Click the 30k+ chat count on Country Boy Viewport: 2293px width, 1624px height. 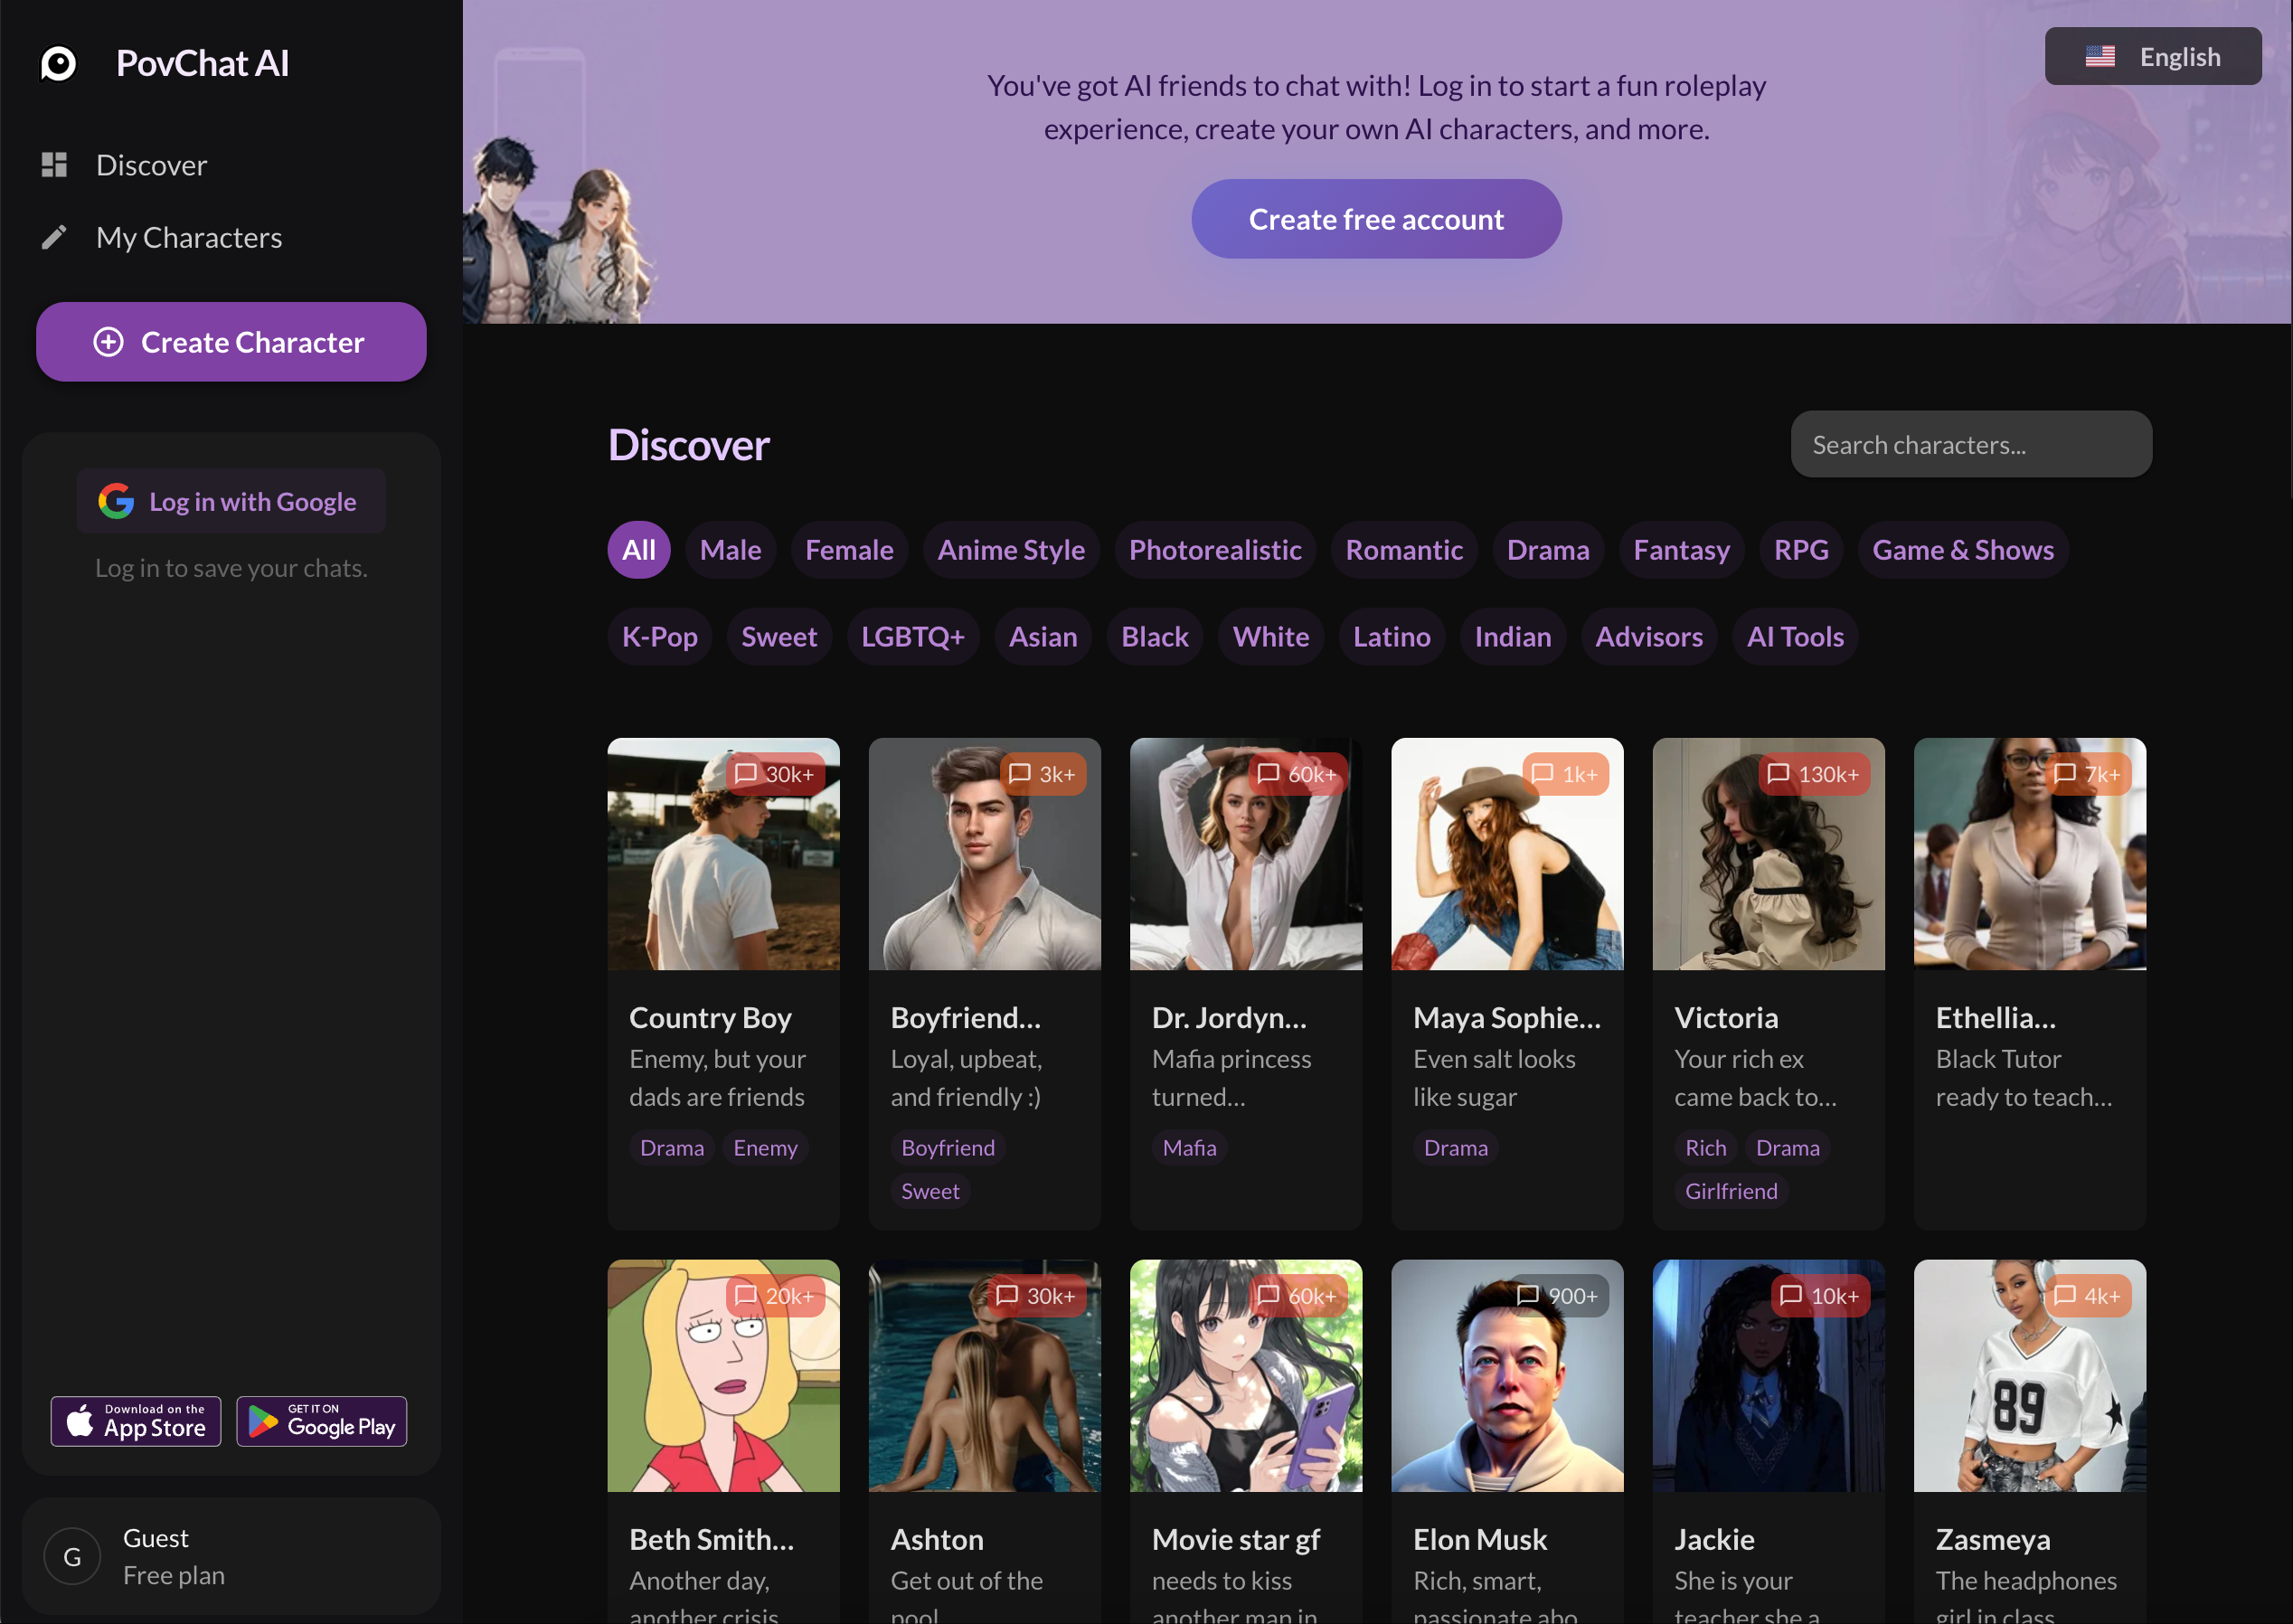point(775,774)
